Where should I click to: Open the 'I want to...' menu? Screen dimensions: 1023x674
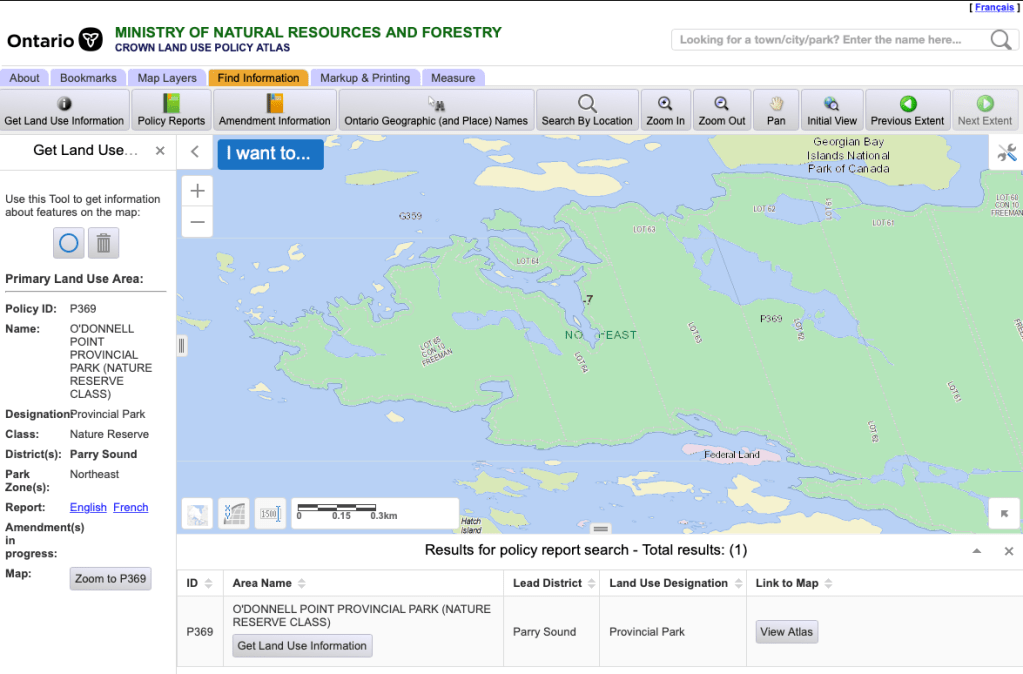pyautogui.click(x=270, y=154)
